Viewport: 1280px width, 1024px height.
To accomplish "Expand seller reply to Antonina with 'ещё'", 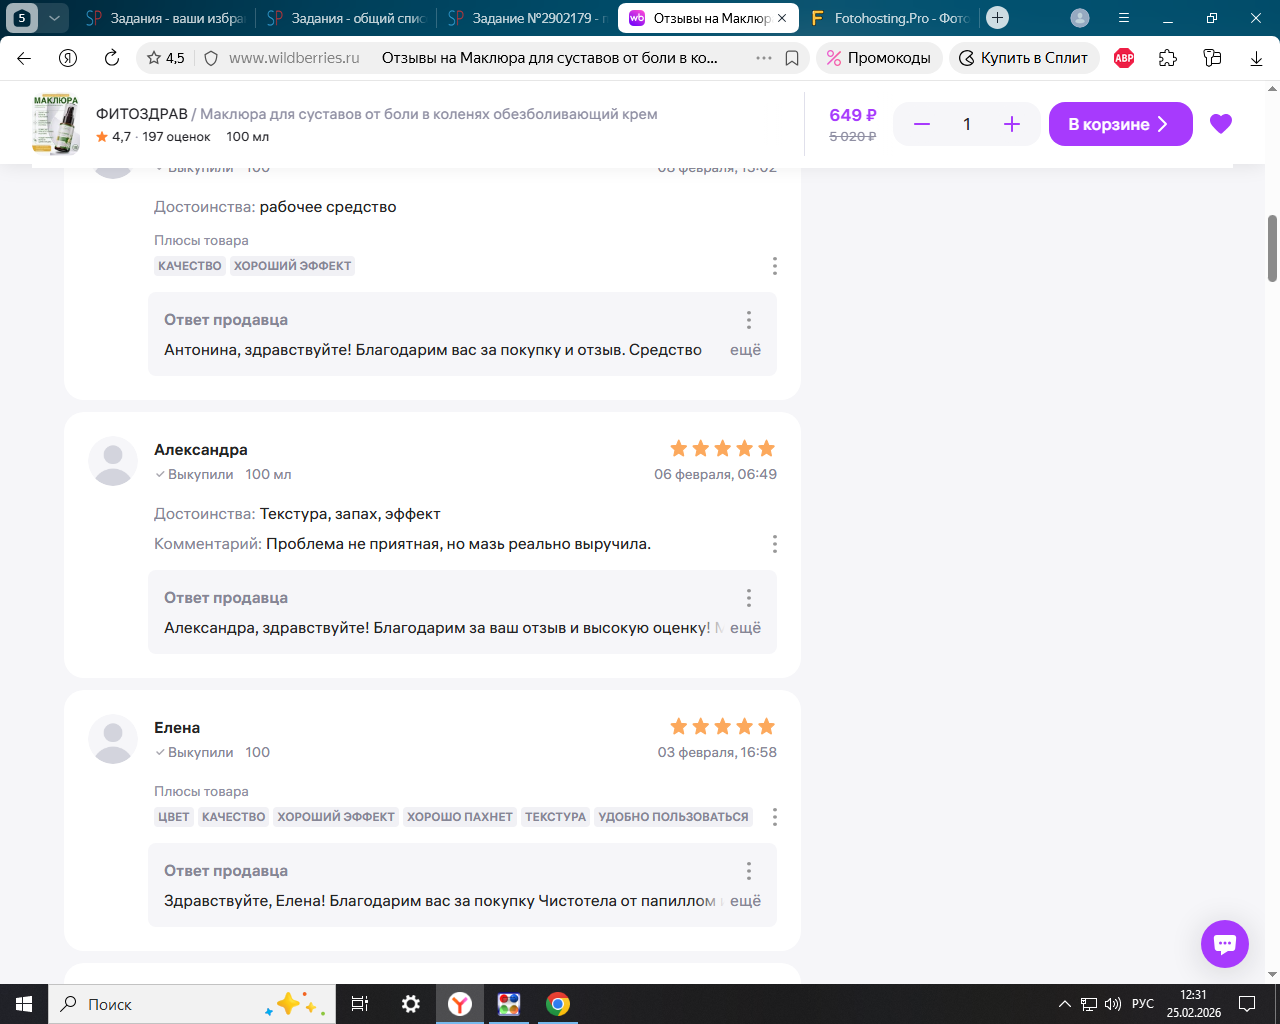I will pyautogui.click(x=745, y=350).
